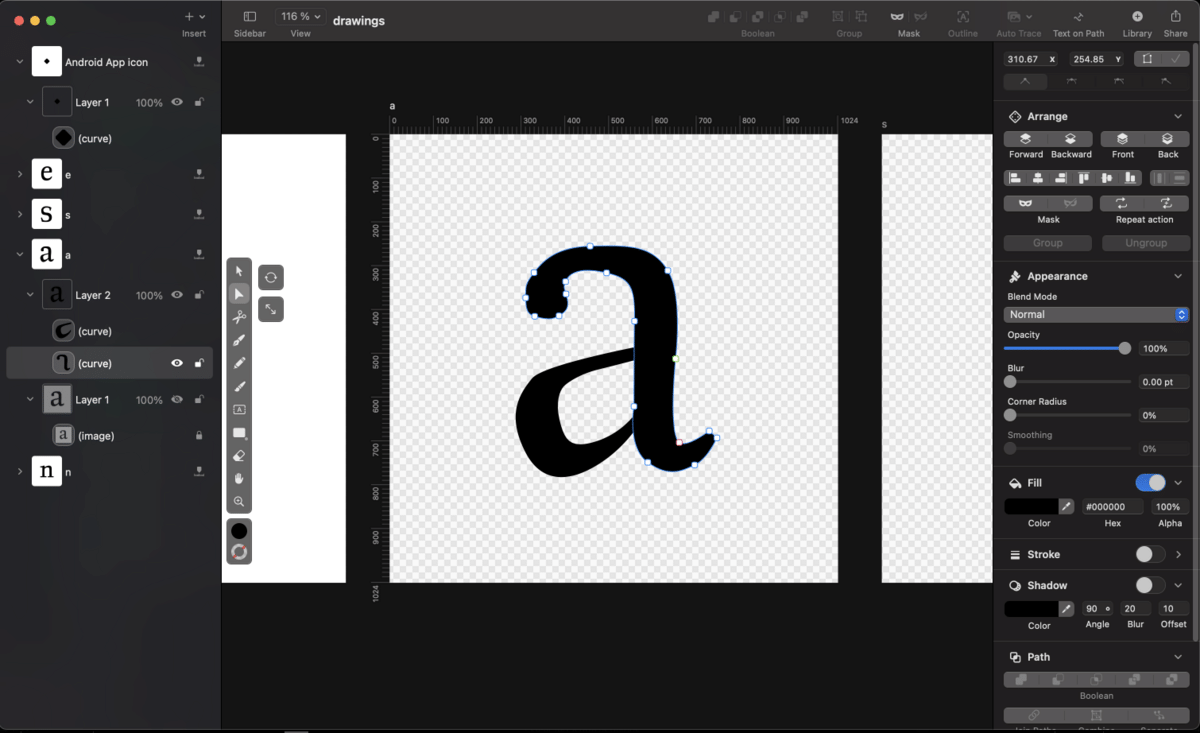Select the Scissors tool
The height and width of the screenshot is (733, 1200).
[239, 317]
